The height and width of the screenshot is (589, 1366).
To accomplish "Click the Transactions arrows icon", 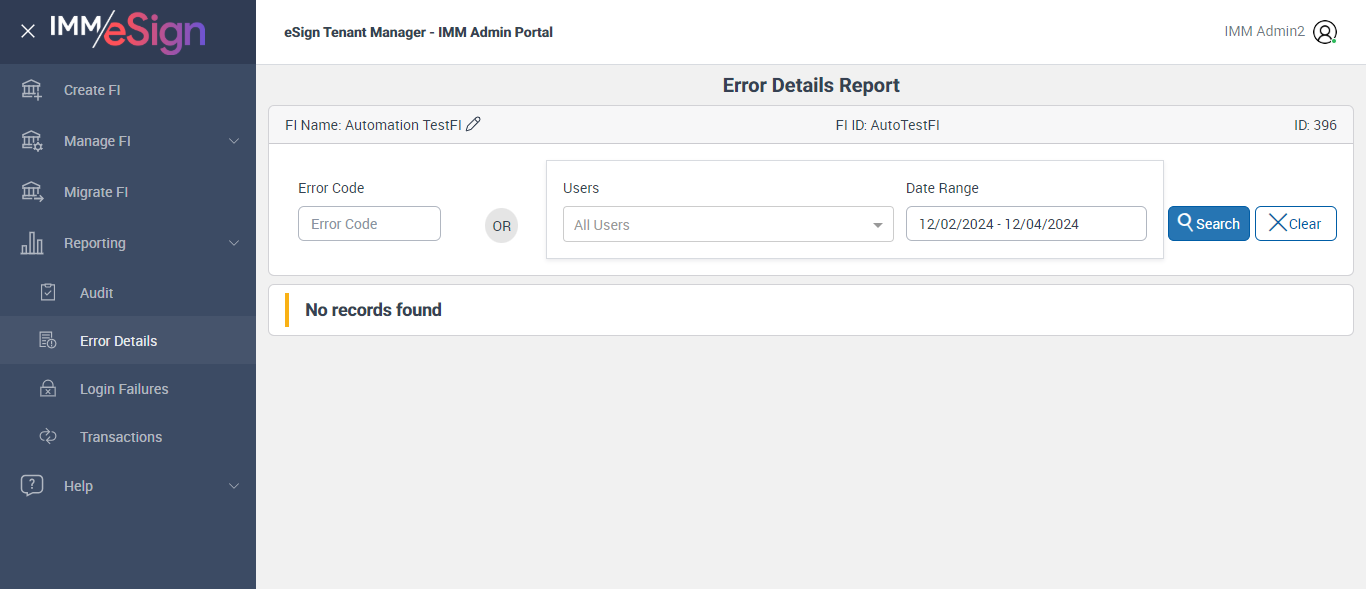I will click(48, 437).
